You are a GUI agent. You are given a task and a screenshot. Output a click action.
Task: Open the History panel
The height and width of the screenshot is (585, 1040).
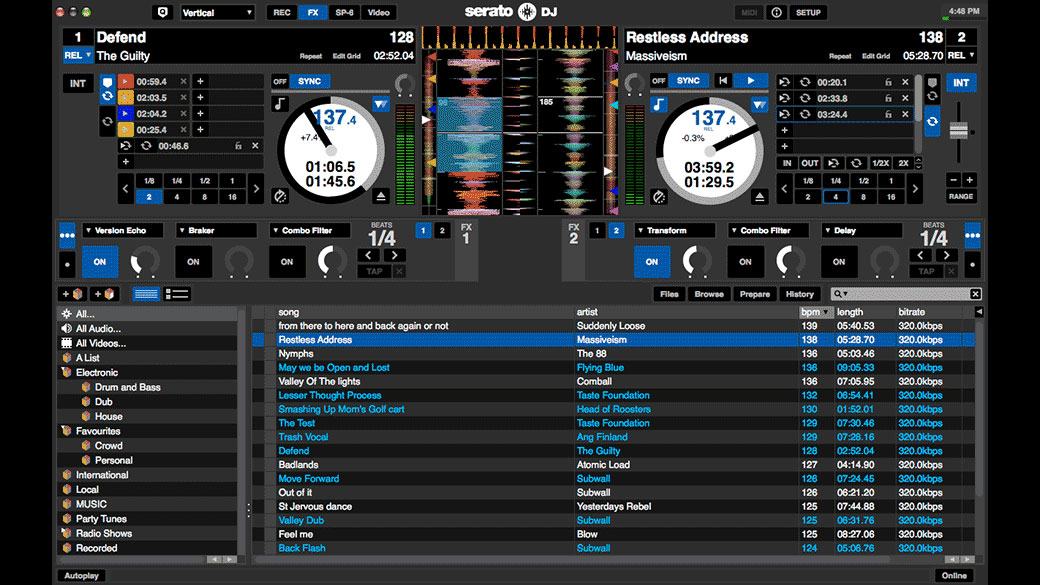[x=799, y=294]
